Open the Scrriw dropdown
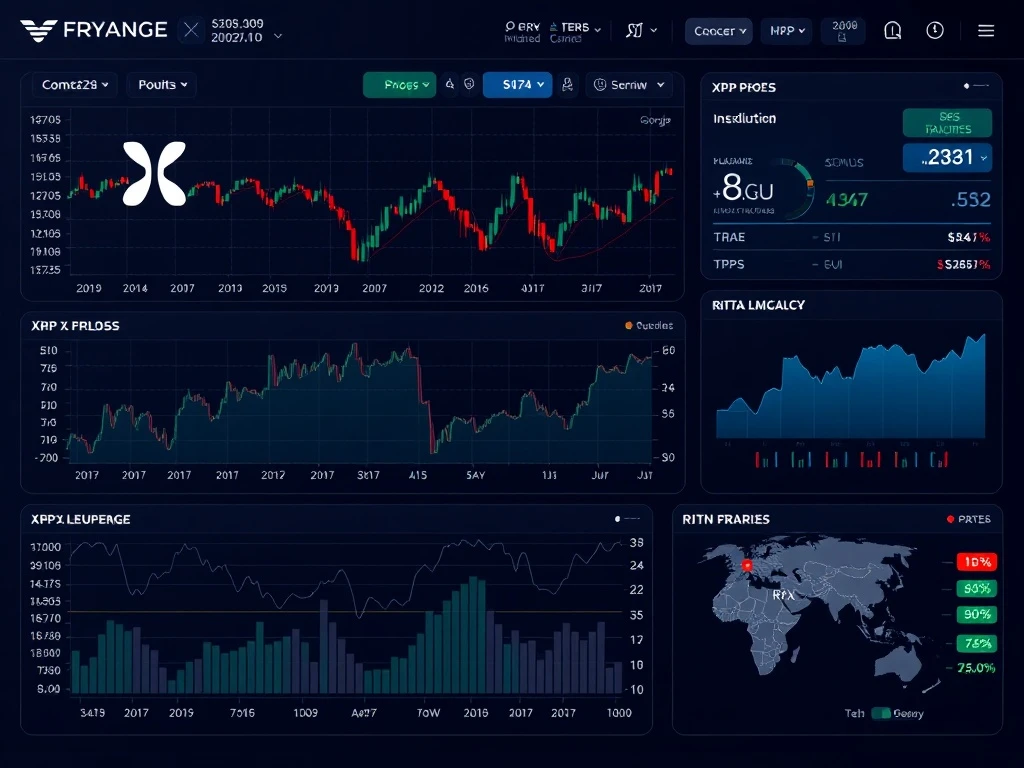The image size is (1024, 768). pos(629,85)
